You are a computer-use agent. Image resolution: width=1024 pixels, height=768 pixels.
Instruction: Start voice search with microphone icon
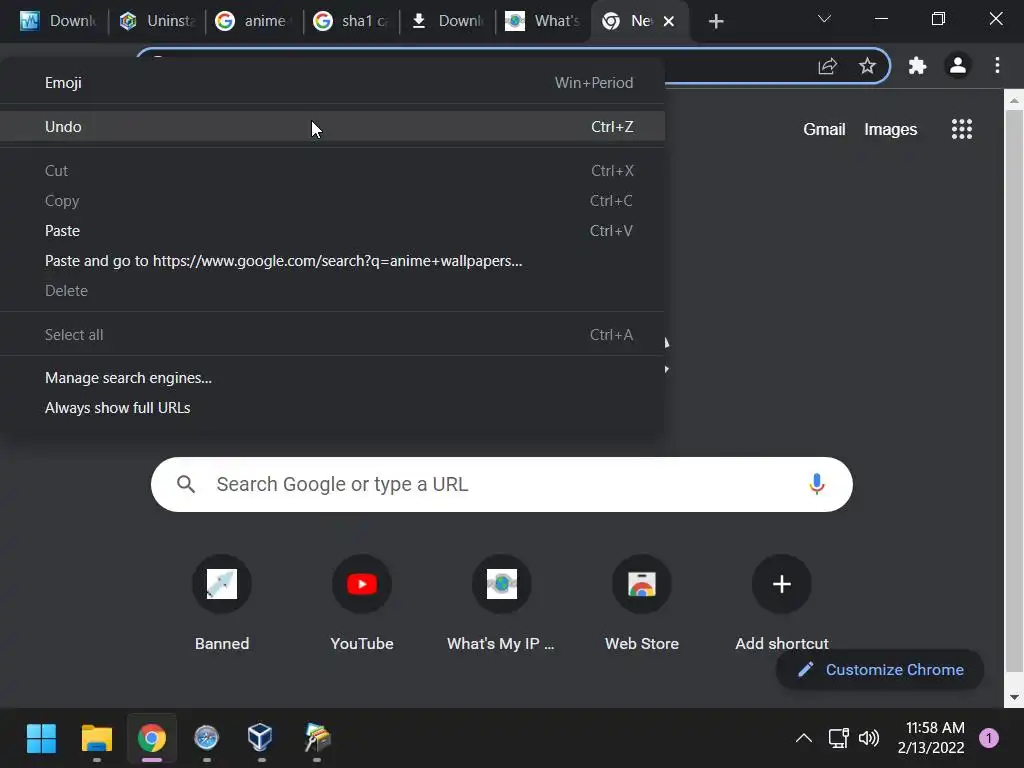816,484
